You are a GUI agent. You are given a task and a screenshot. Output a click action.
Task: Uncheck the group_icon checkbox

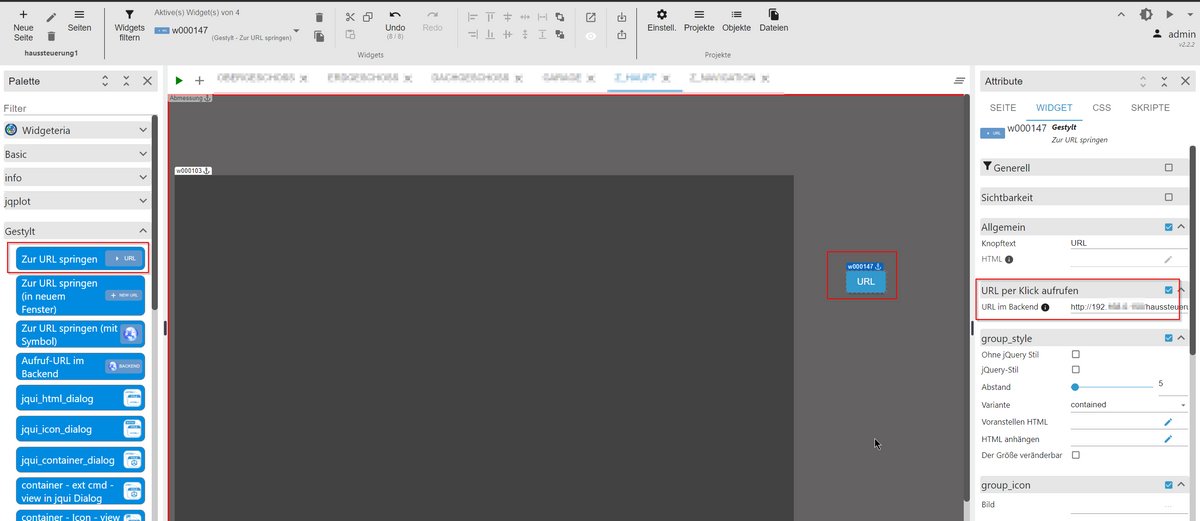click(1169, 485)
